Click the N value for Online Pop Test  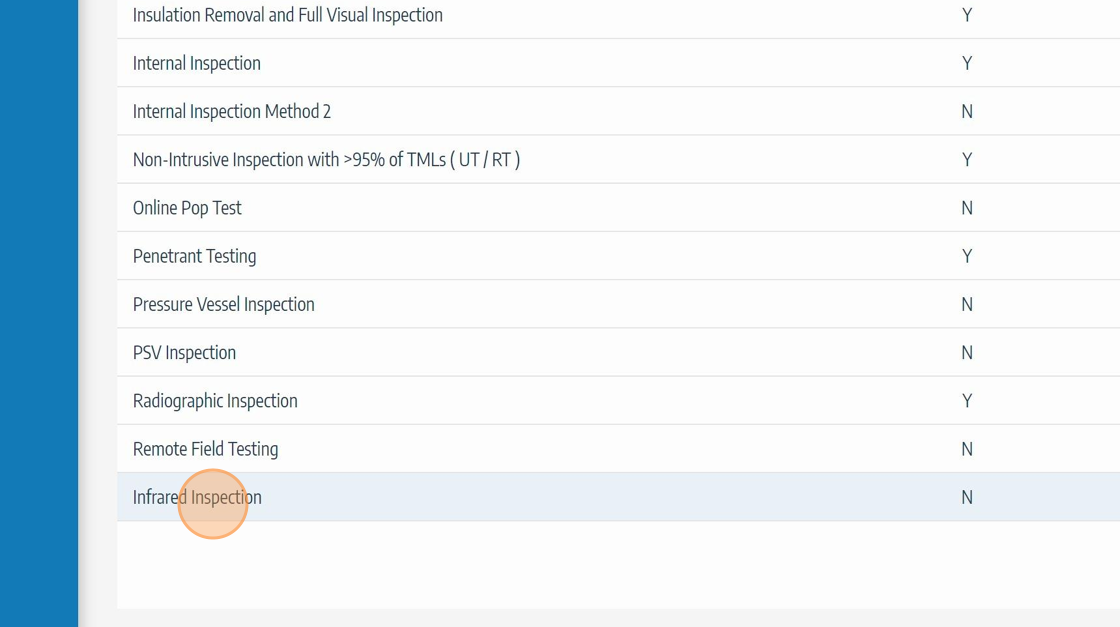coord(967,208)
